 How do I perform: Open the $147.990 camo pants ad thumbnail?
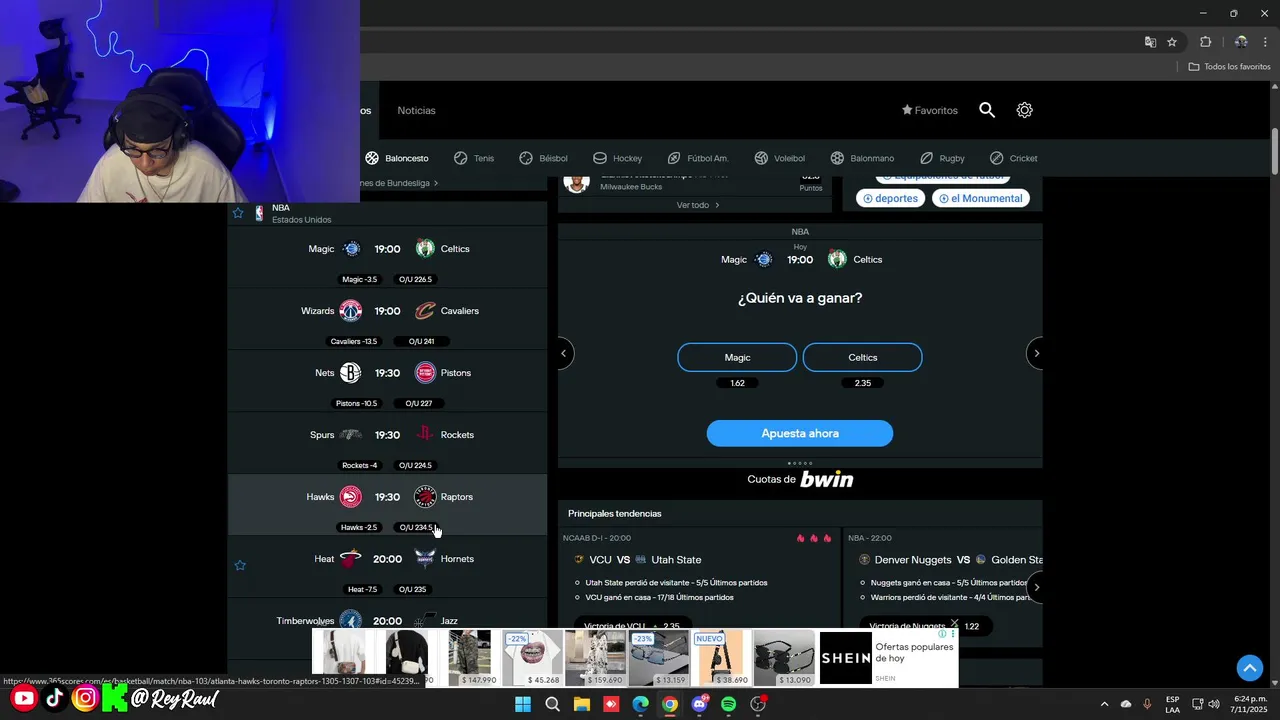470,657
